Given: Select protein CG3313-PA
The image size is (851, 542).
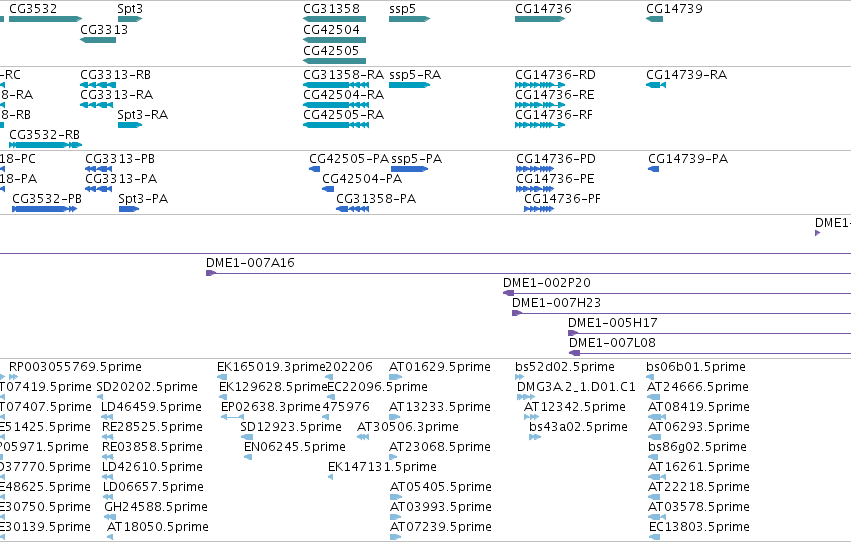Looking at the screenshot, I should 98,189.
